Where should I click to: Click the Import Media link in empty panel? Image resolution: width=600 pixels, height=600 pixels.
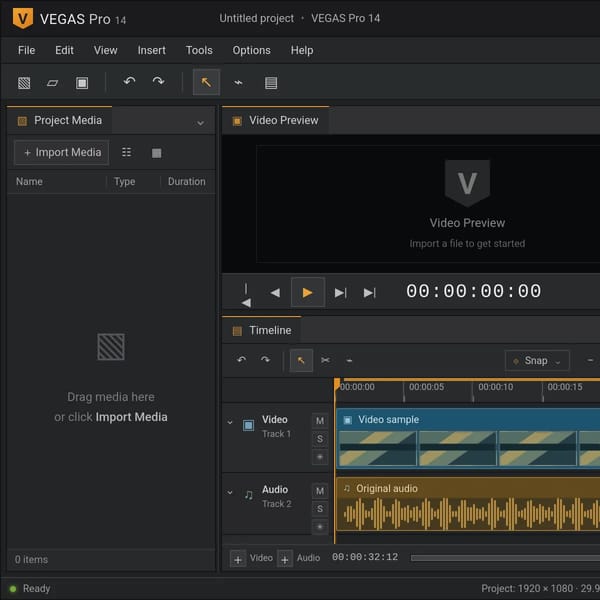(132, 417)
